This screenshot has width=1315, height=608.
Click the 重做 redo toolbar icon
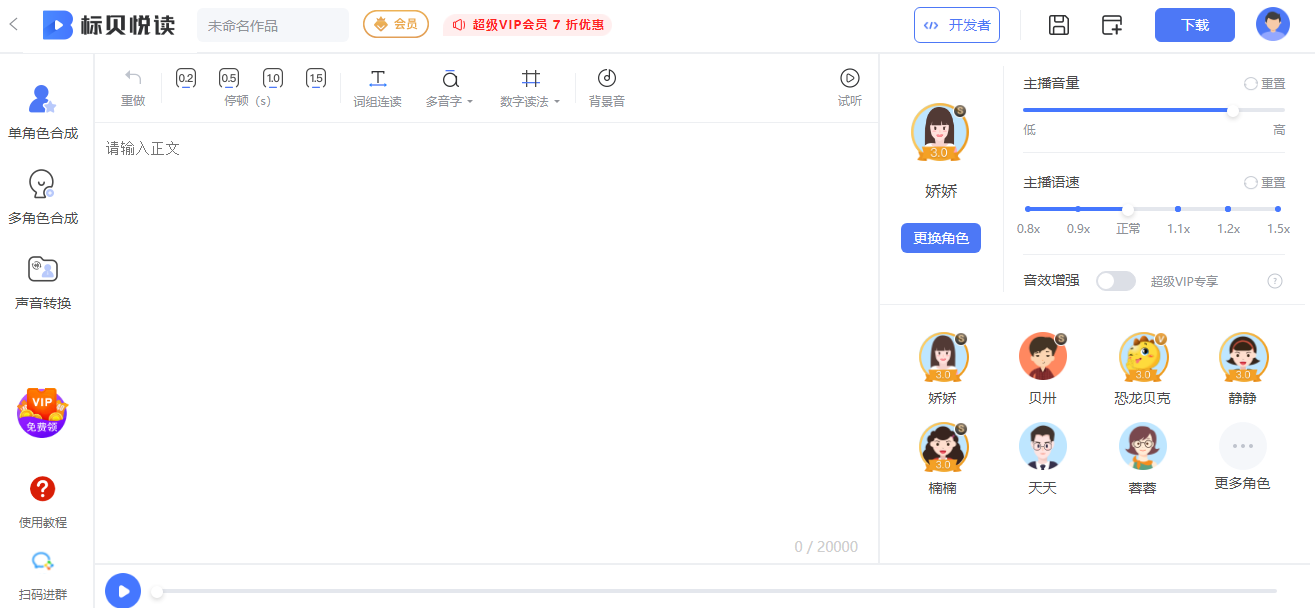coord(133,88)
